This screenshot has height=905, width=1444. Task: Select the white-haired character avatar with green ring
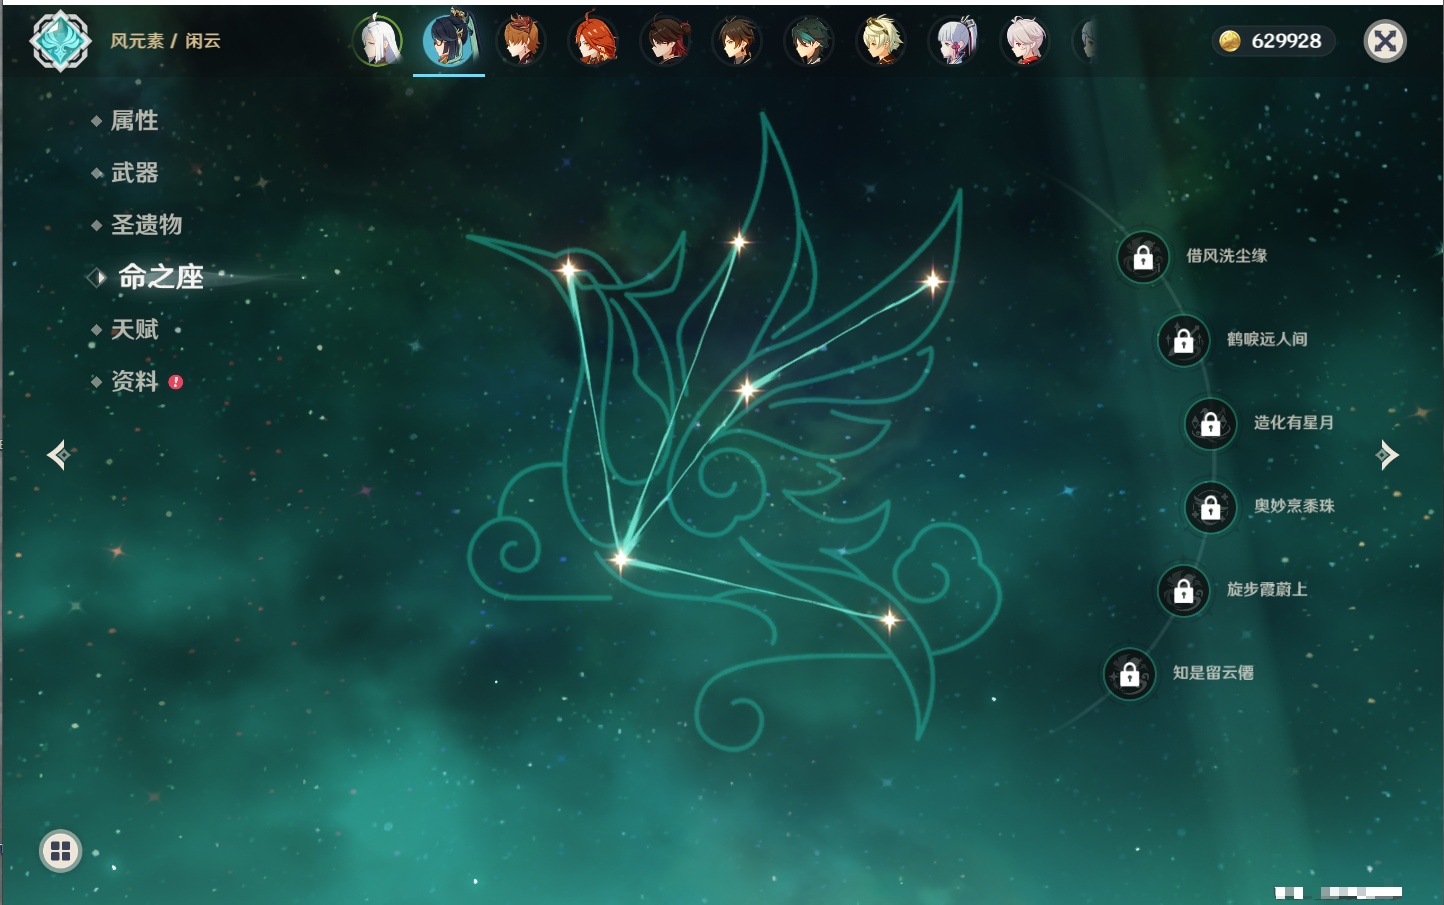(378, 41)
